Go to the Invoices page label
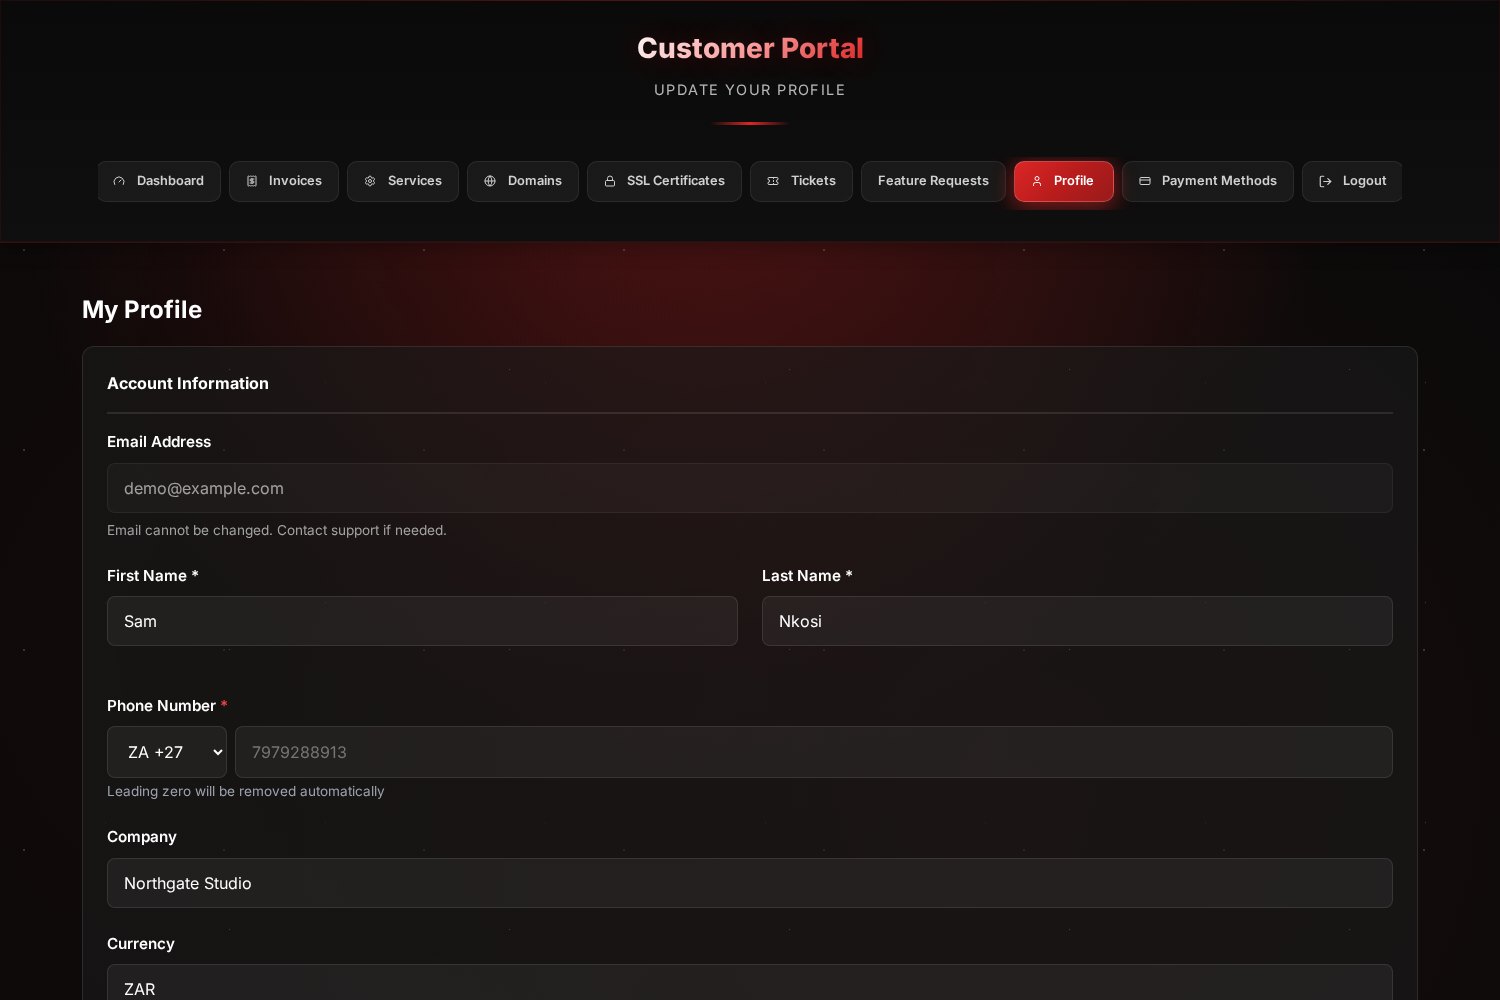The width and height of the screenshot is (1500, 1000). coord(295,181)
